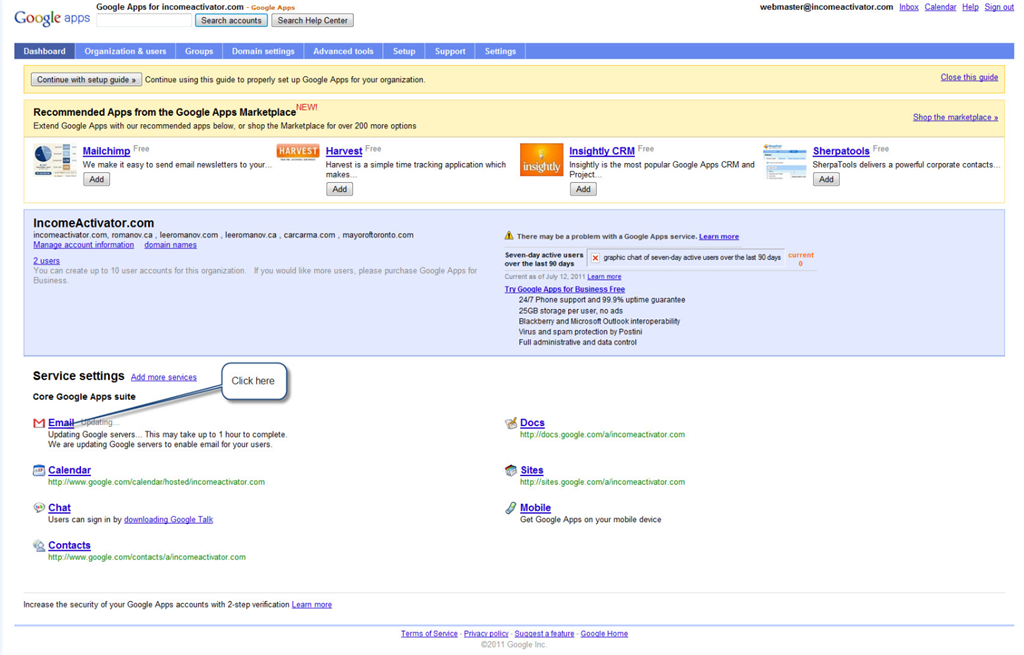Open the Docs service link
The height and width of the screenshot is (655, 1024).
532,423
